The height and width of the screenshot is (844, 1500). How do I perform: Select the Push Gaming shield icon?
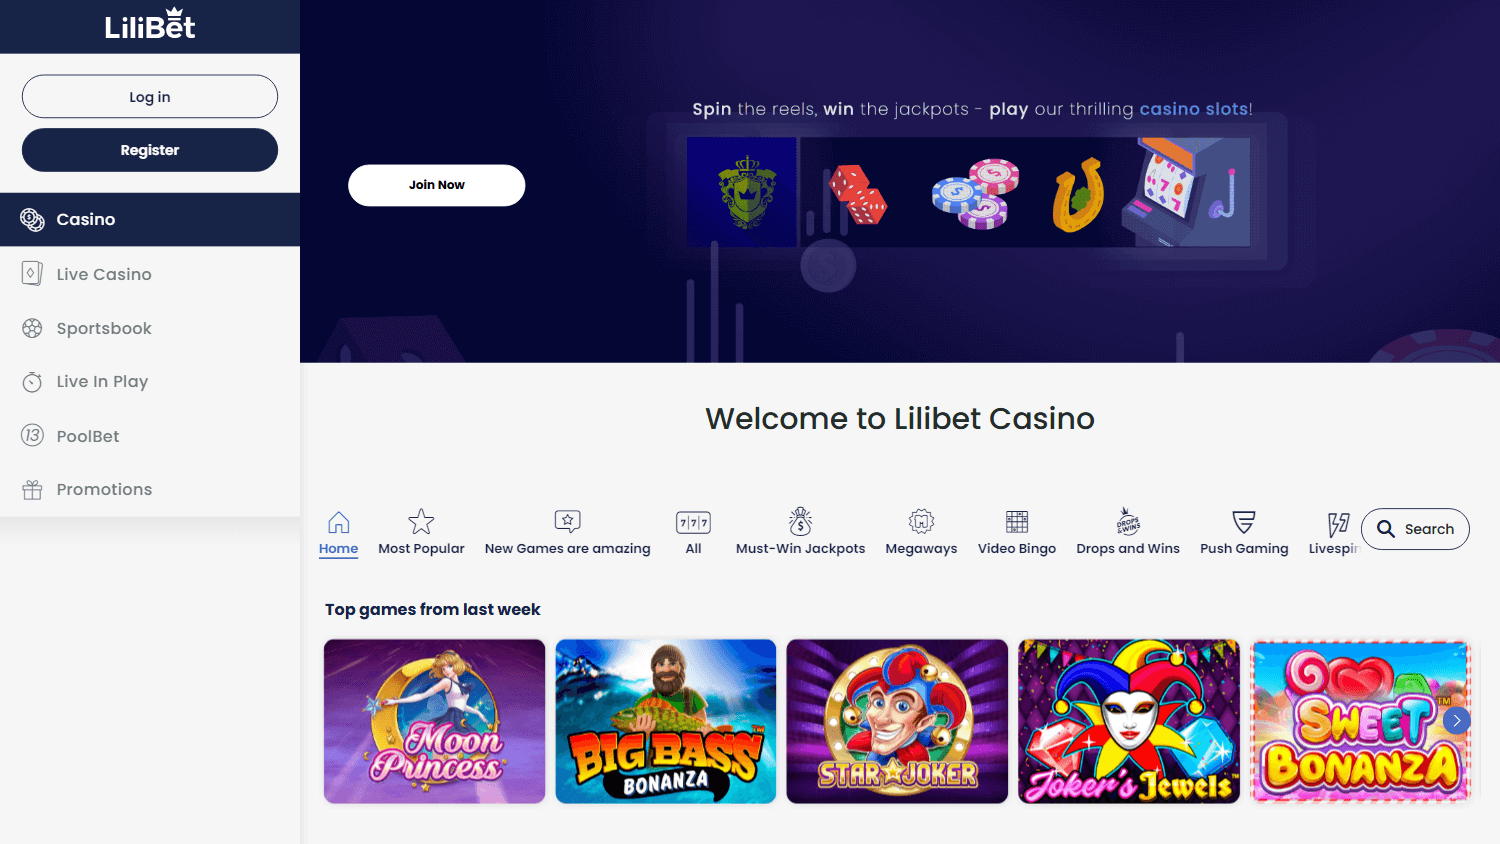click(x=1244, y=522)
